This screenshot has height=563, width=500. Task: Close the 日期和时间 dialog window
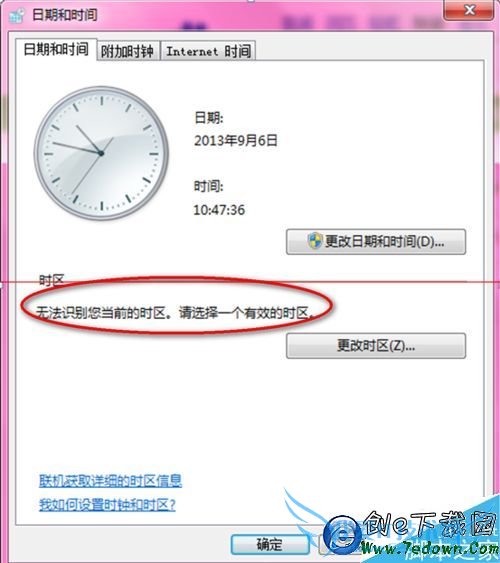pos(469,10)
